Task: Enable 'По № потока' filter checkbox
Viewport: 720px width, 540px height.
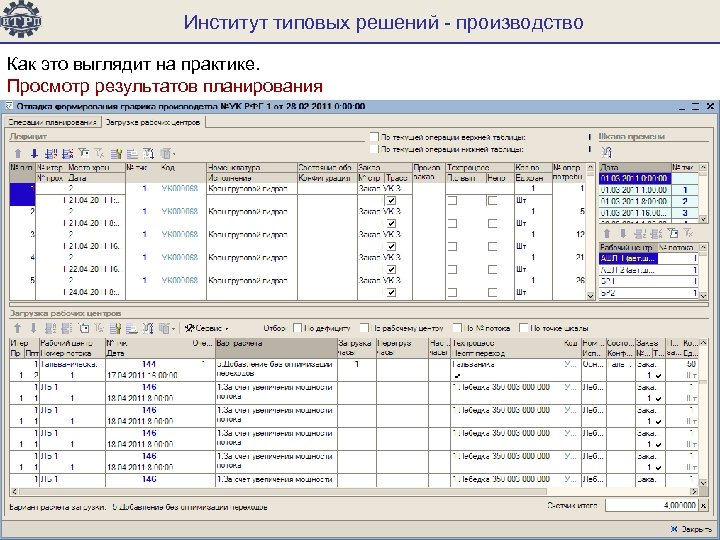Action: tap(457, 328)
